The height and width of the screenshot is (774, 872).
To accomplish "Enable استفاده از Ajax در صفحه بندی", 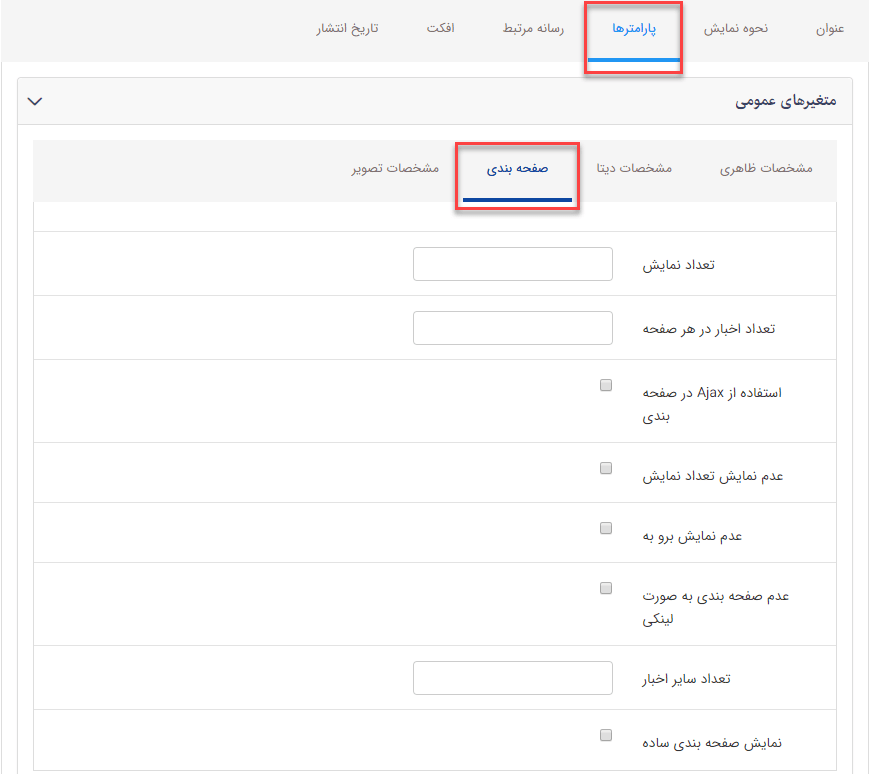I will (605, 384).
